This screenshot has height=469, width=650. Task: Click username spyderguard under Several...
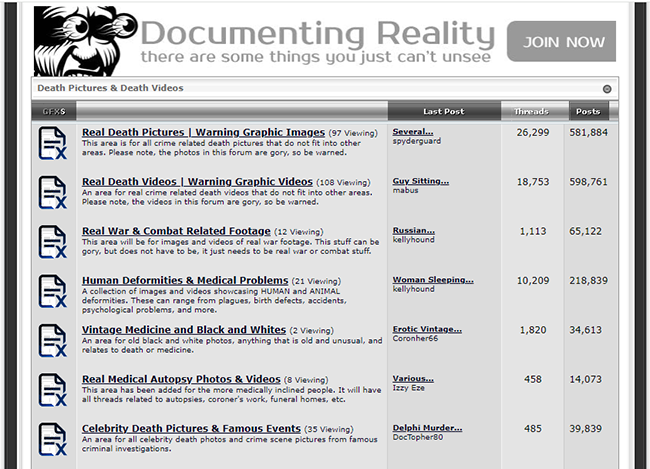pos(417,141)
